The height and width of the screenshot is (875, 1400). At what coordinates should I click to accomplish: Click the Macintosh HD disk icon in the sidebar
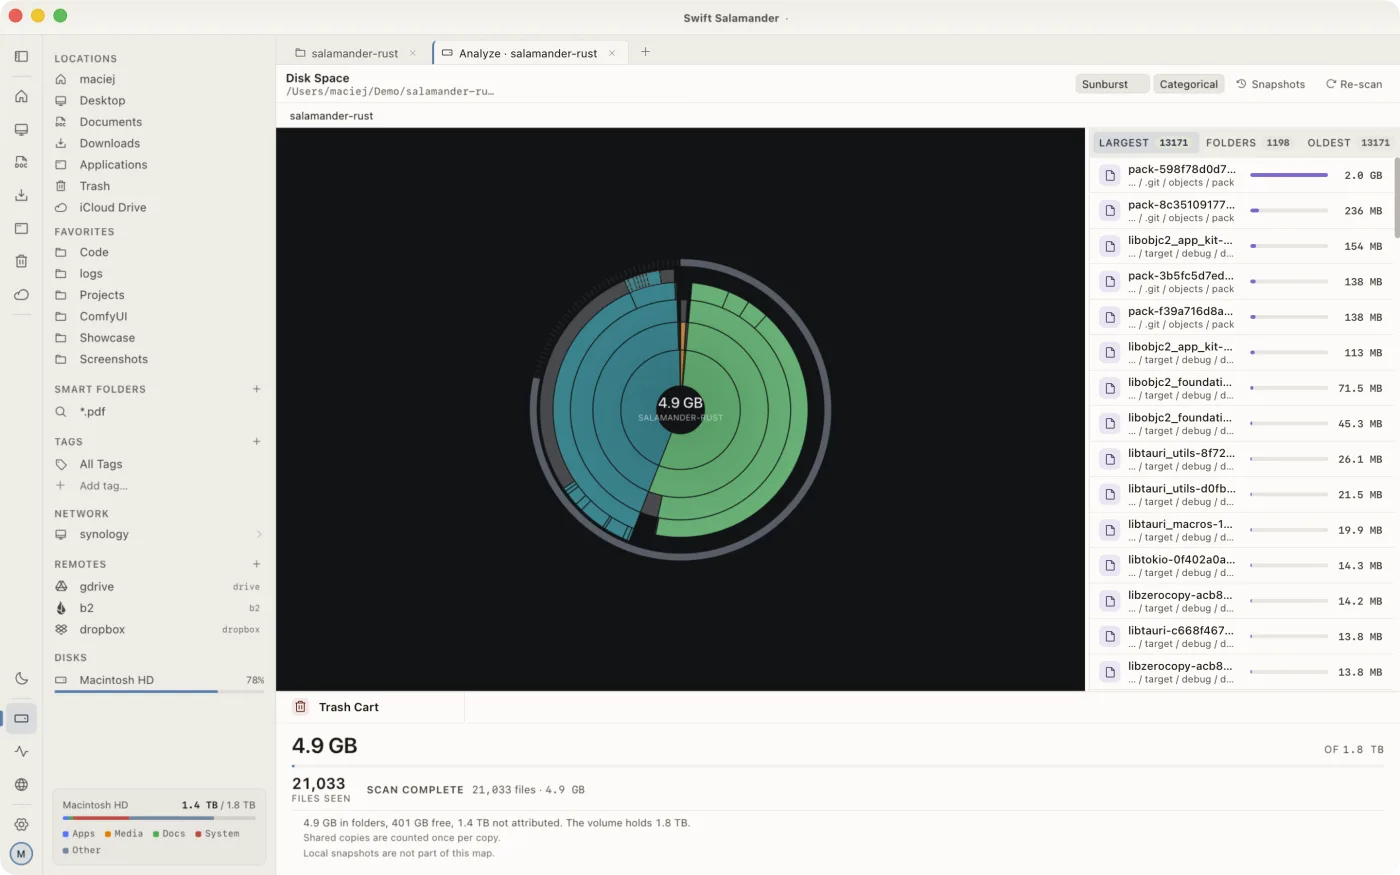[x=61, y=680]
